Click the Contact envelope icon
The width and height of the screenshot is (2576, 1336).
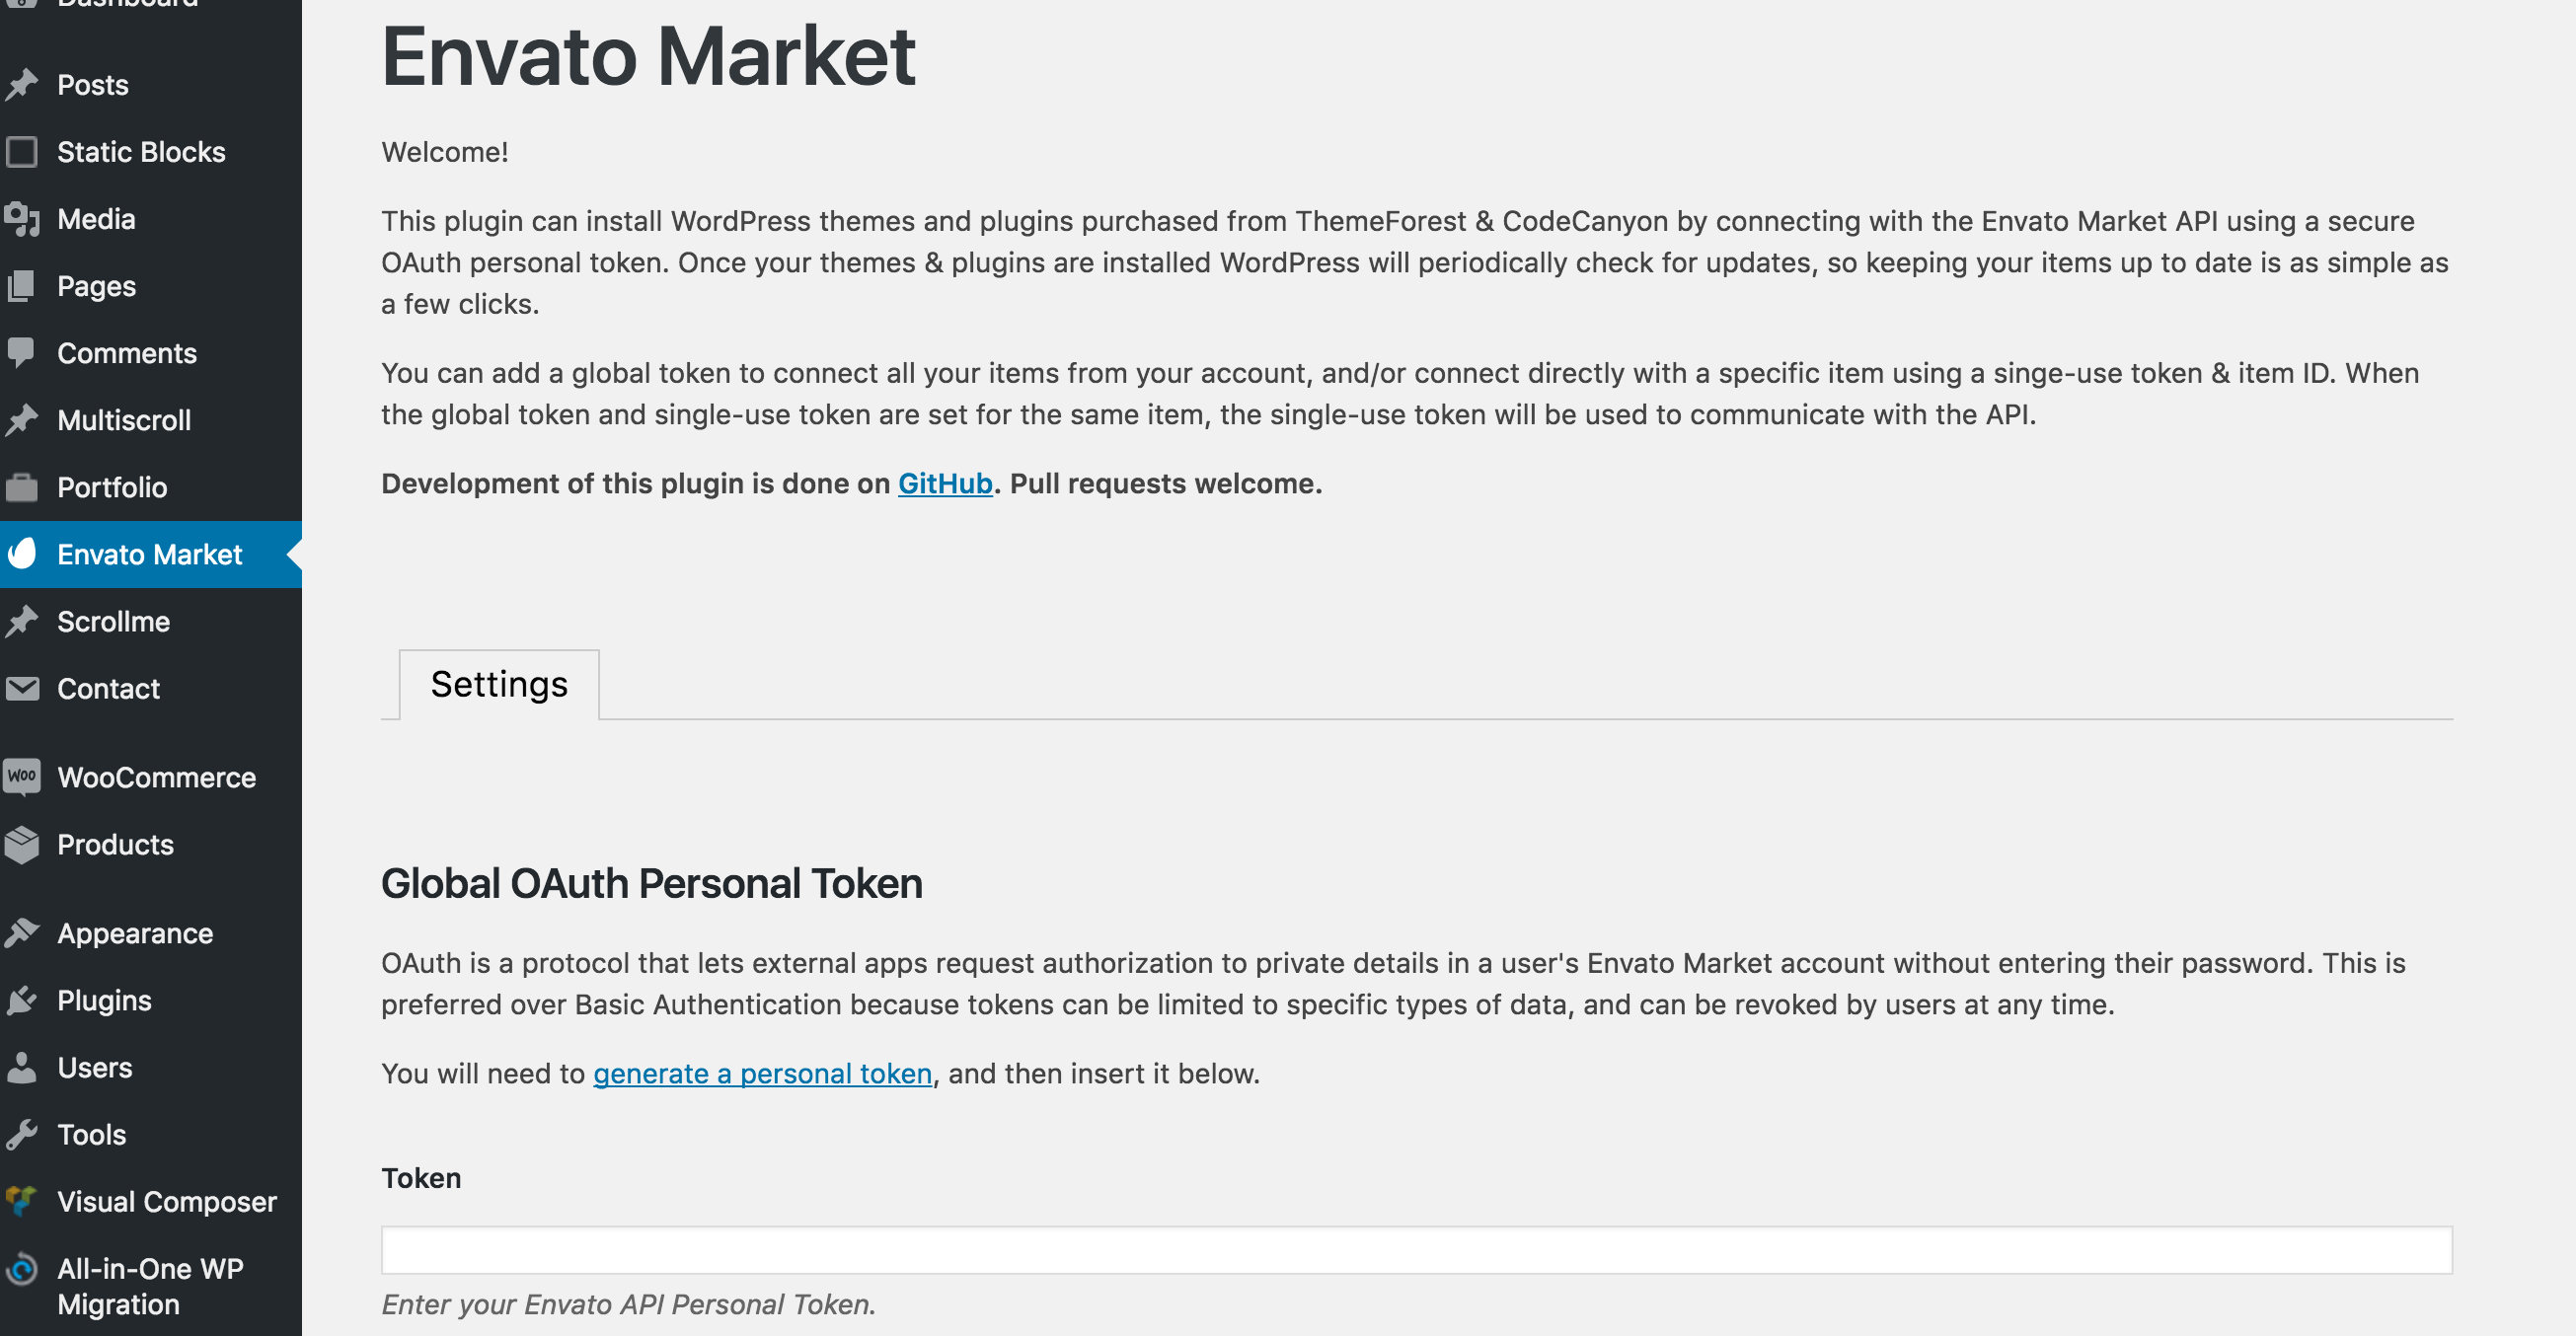(21, 689)
